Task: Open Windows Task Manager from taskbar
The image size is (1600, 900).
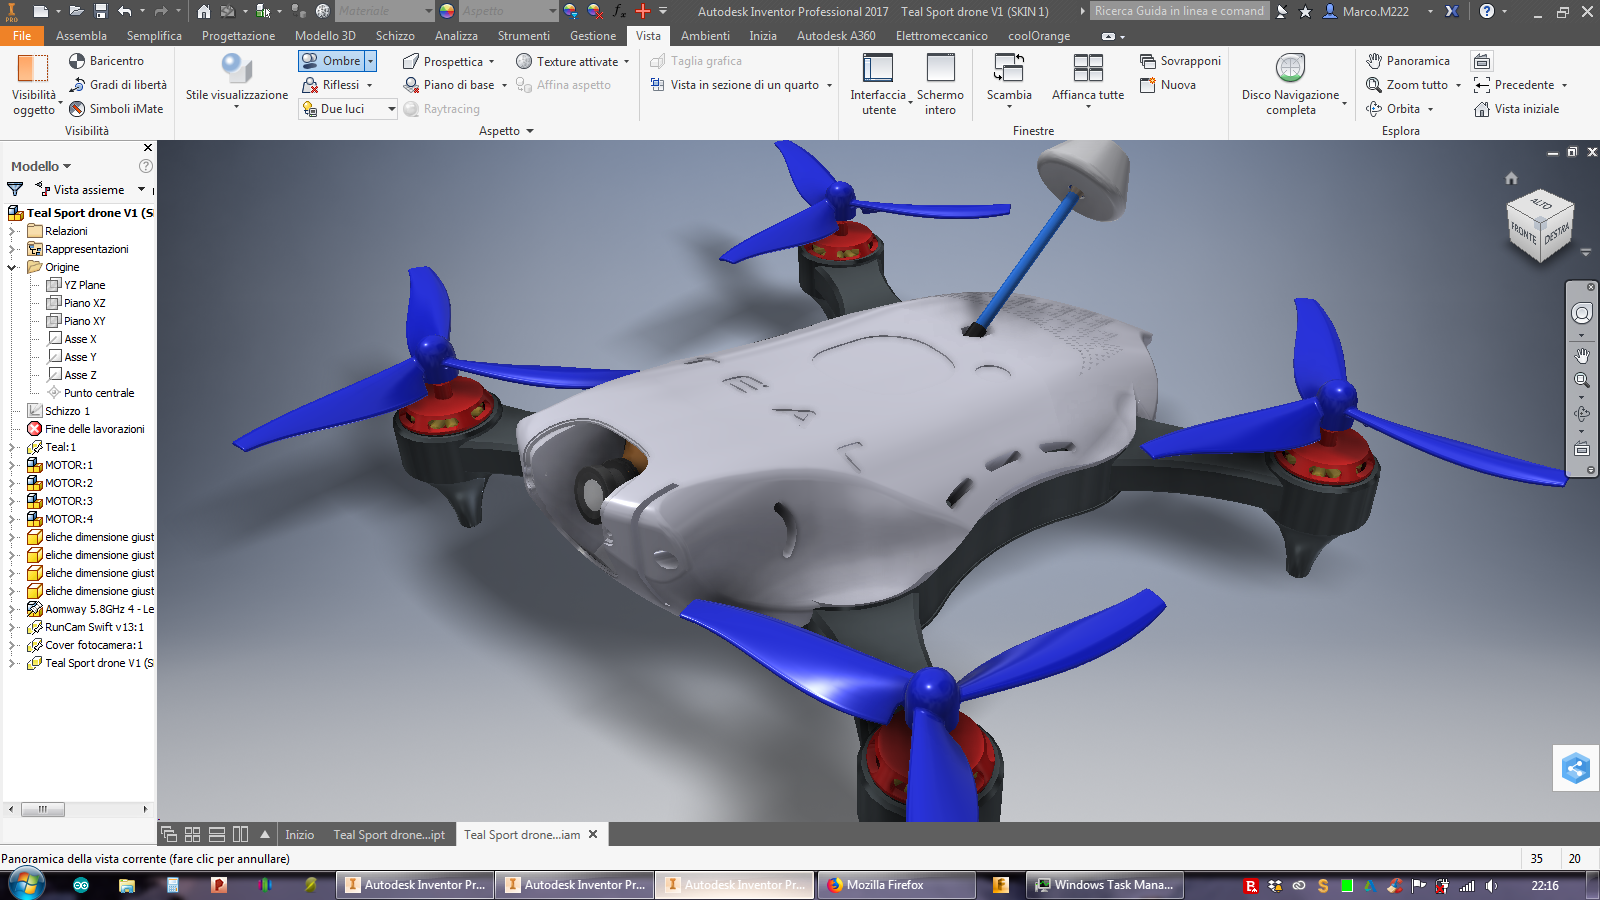Action: coord(1106,885)
